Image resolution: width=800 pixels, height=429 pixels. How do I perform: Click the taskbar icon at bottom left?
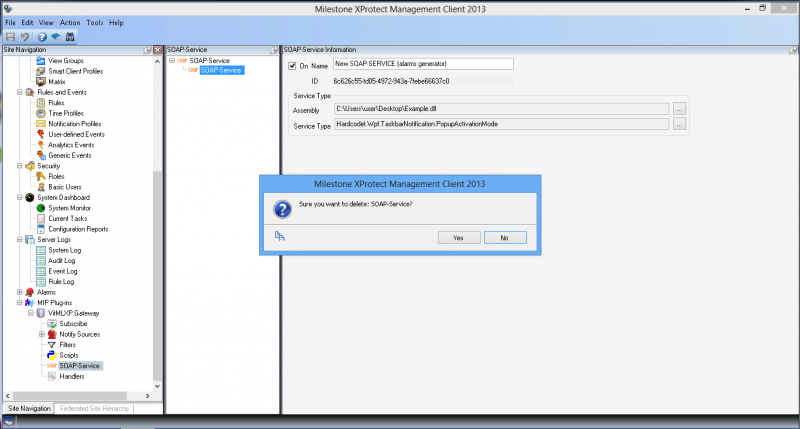coord(9,422)
